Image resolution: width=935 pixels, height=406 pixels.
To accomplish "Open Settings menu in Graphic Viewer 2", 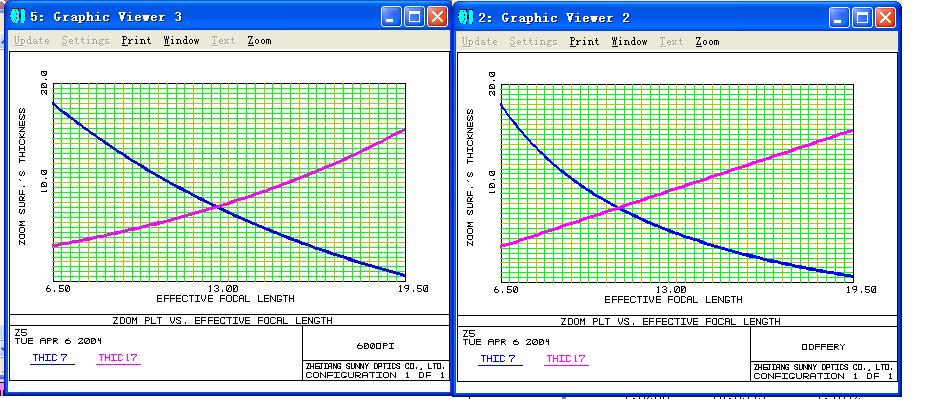I will (x=533, y=41).
